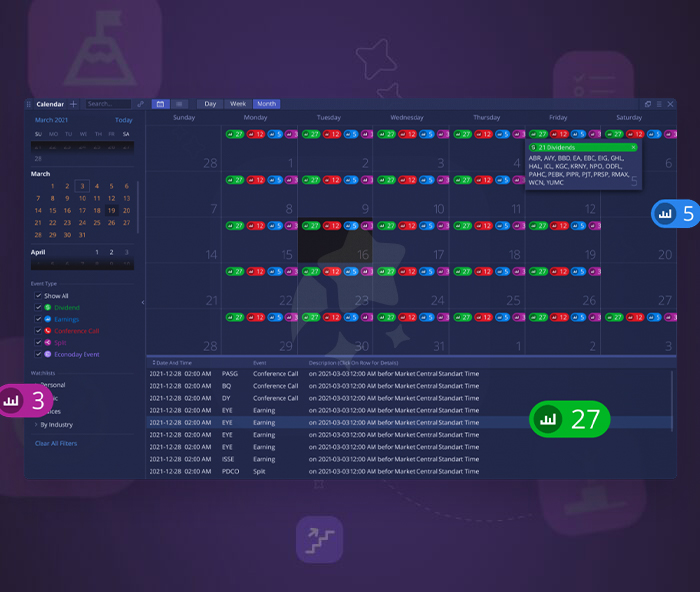Click Clear All Filters
Viewport: 700px width, 592px height.
tap(57, 443)
